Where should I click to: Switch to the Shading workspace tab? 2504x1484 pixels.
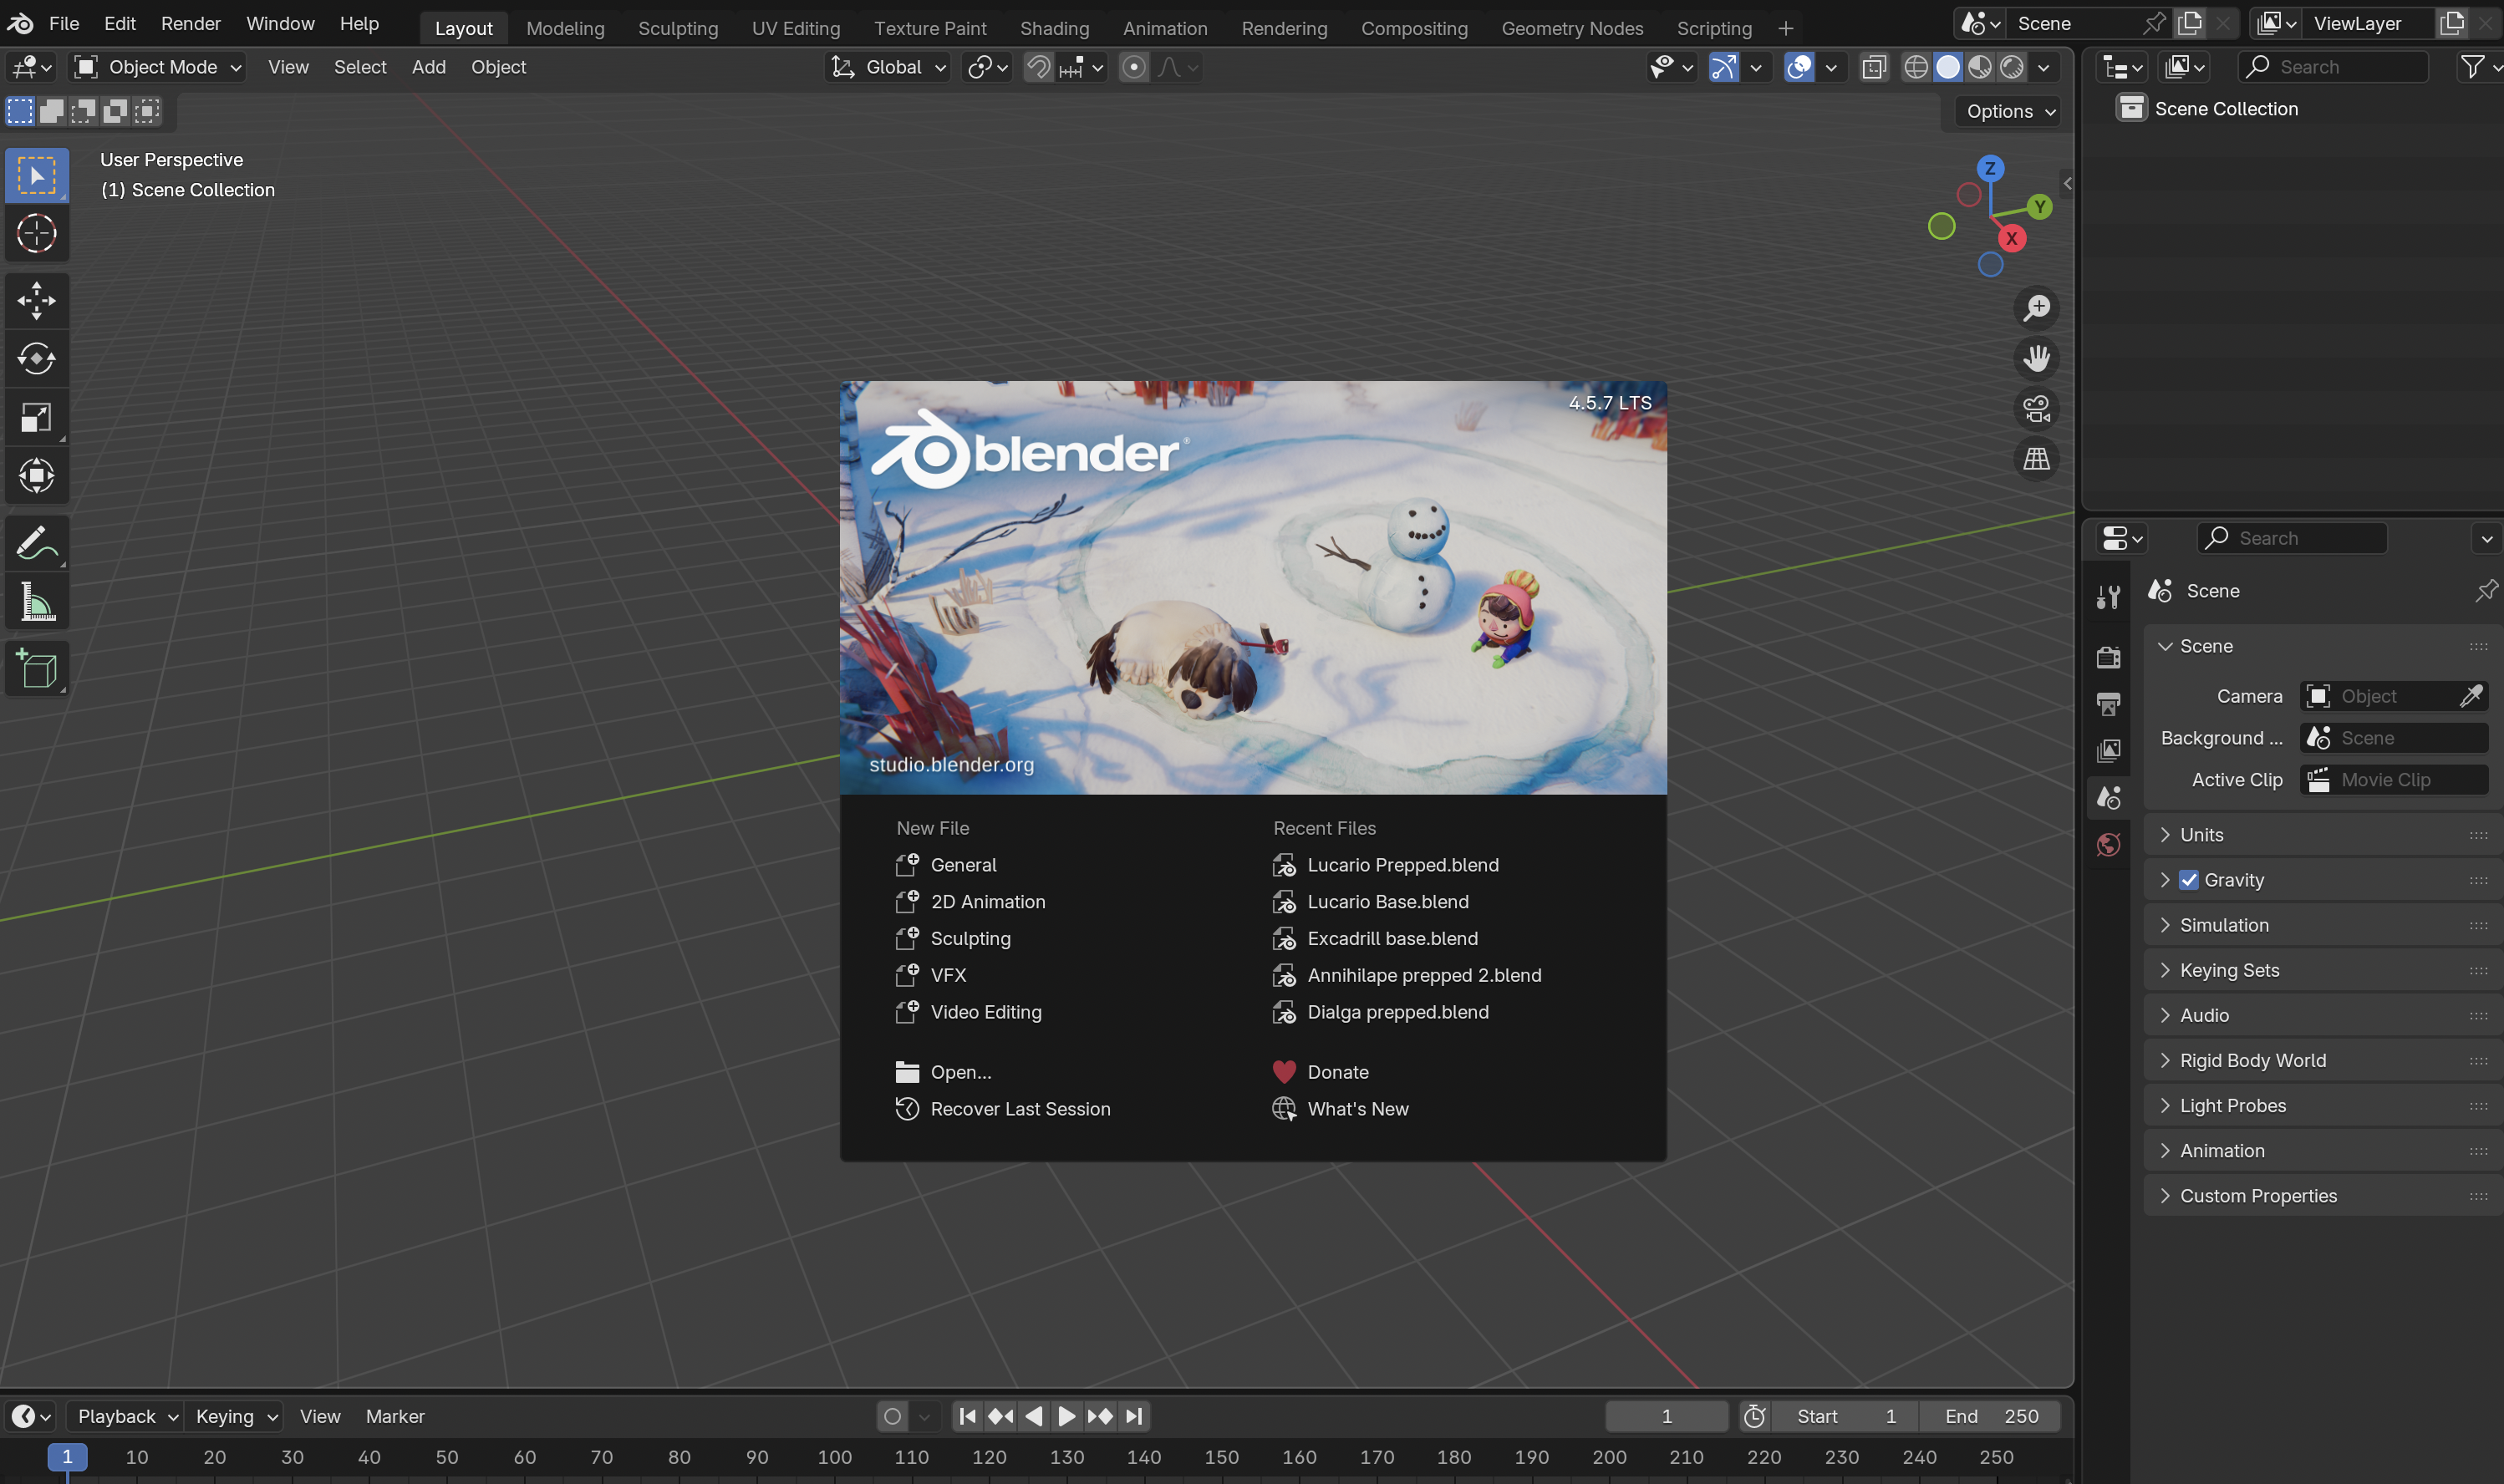point(1054,28)
